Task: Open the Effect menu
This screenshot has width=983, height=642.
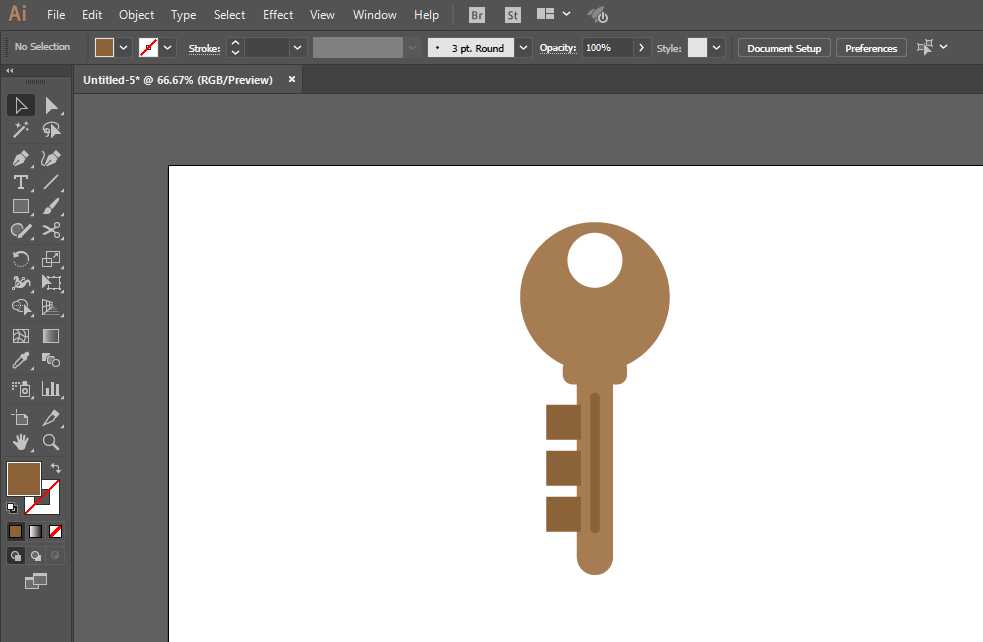Action: [x=278, y=15]
